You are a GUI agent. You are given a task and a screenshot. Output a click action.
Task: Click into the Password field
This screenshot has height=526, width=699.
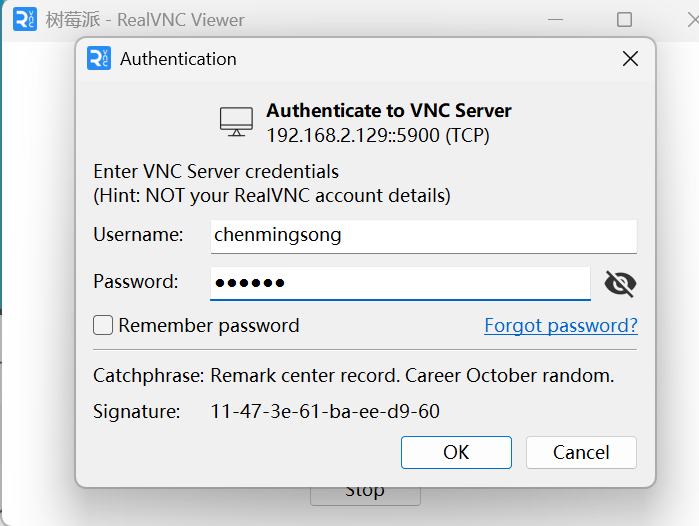pos(400,284)
